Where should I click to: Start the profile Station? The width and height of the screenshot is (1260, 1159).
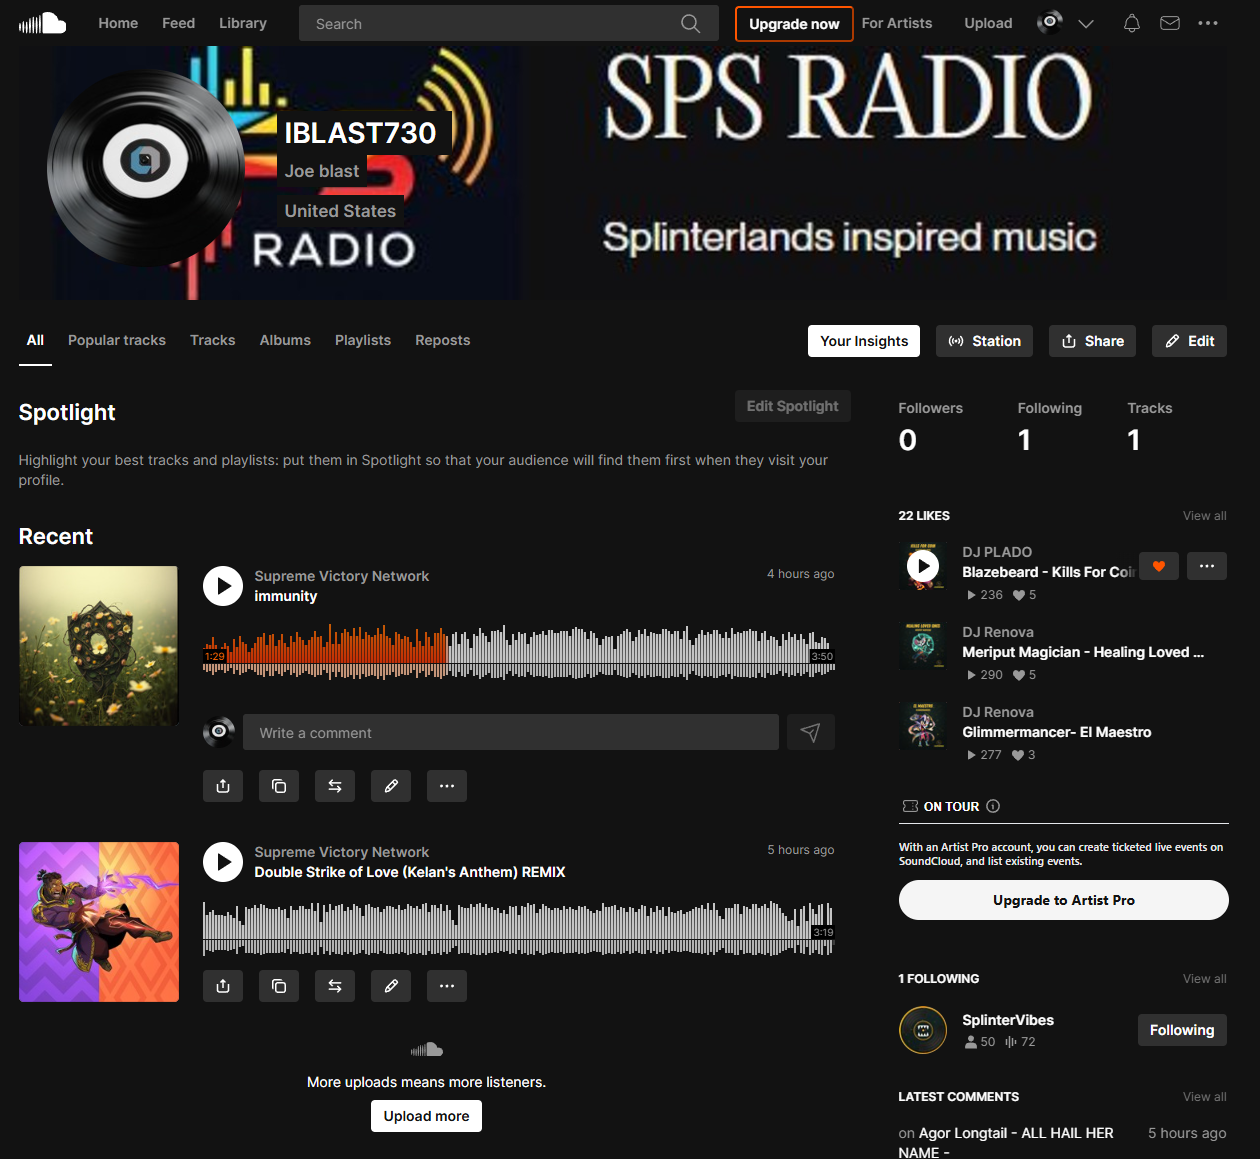tap(985, 341)
